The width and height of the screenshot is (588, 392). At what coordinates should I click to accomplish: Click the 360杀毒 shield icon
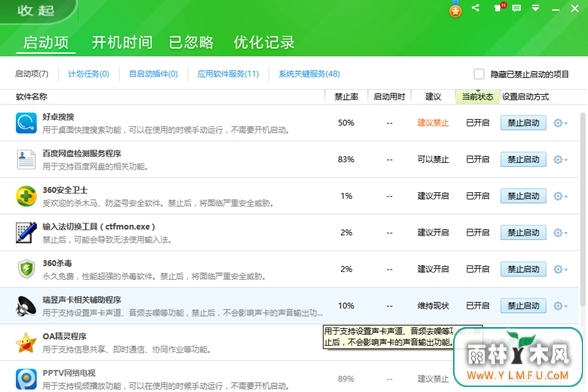(x=26, y=269)
